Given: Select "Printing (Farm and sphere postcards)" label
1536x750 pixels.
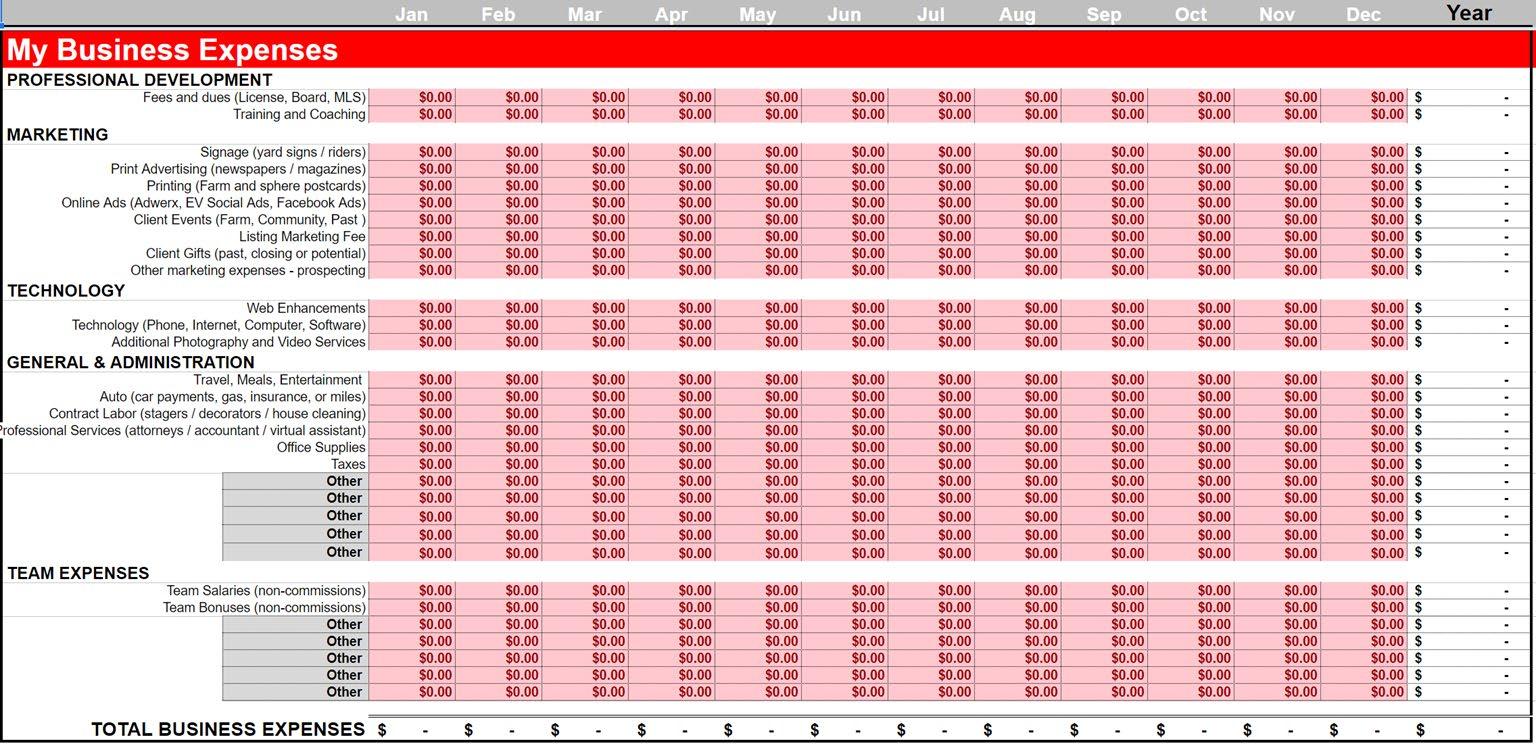Looking at the screenshot, I should 257,187.
